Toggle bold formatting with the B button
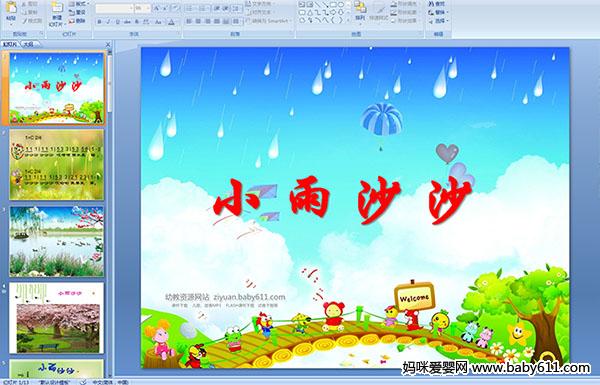Viewport: 600px width, 385px height. 99,22
